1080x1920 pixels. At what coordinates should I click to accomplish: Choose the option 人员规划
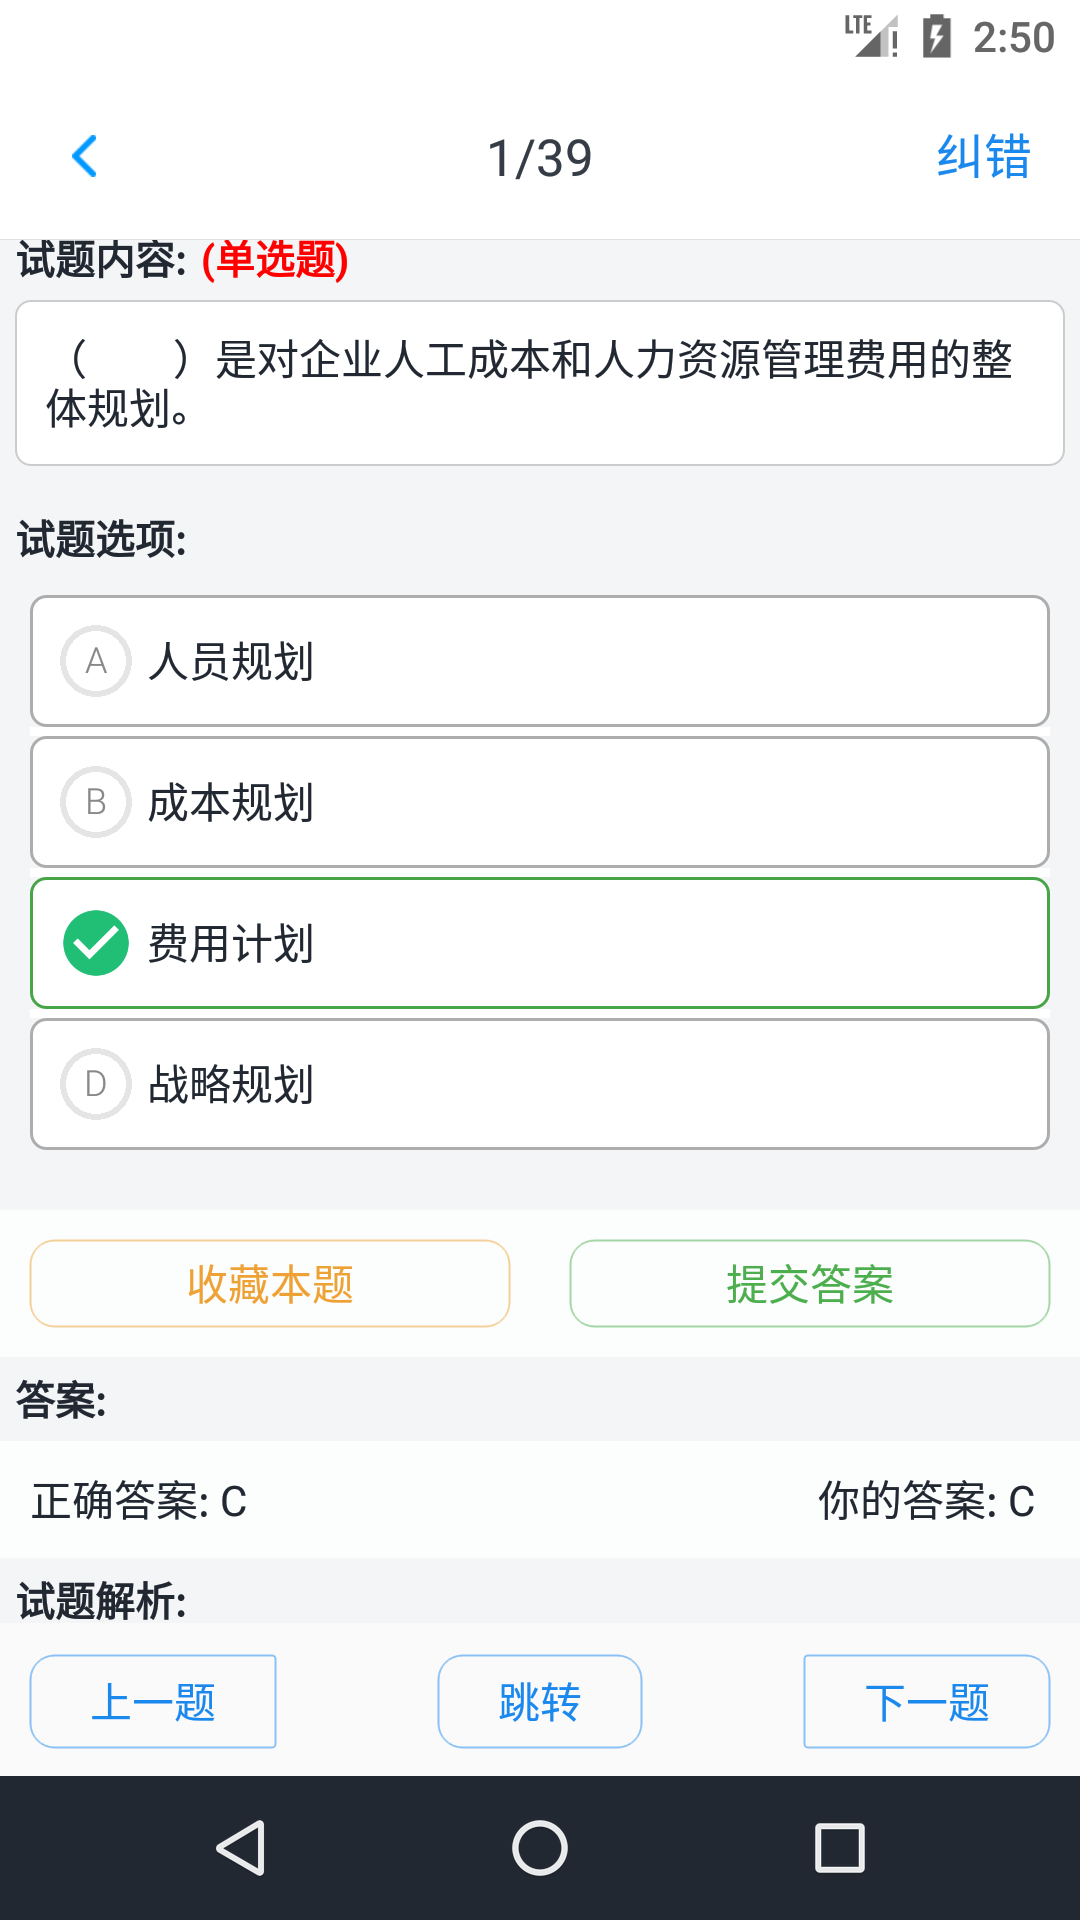click(x=232, y=661)
